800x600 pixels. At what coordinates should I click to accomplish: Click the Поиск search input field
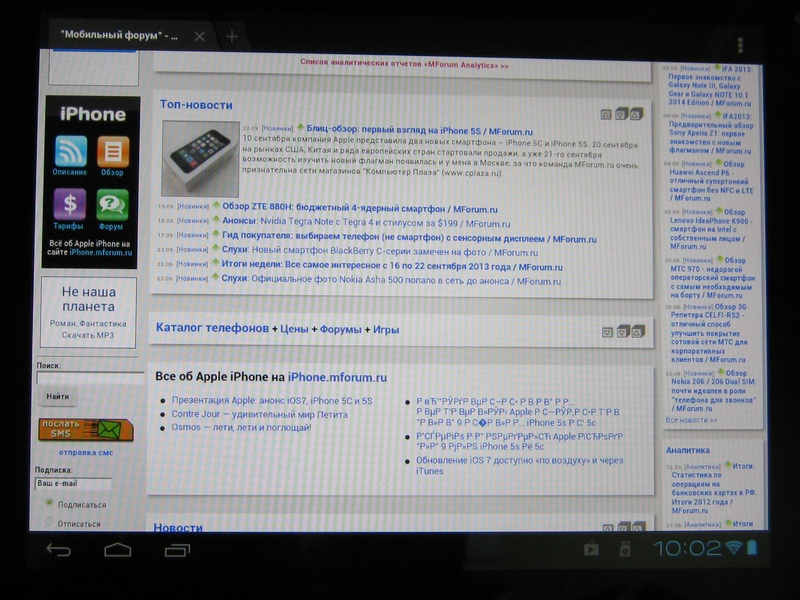90,378
